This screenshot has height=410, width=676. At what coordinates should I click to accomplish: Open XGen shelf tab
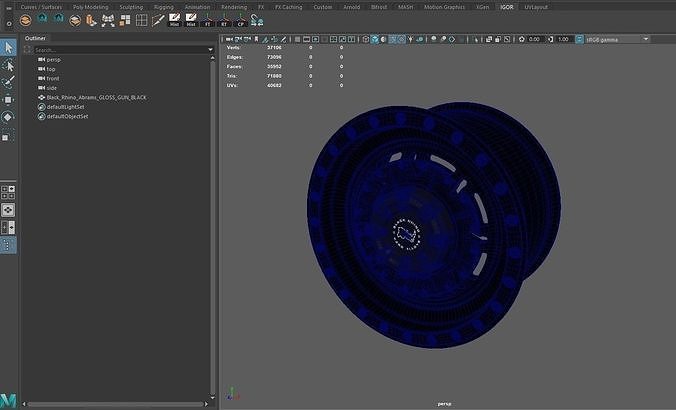(x=482, y=7)
